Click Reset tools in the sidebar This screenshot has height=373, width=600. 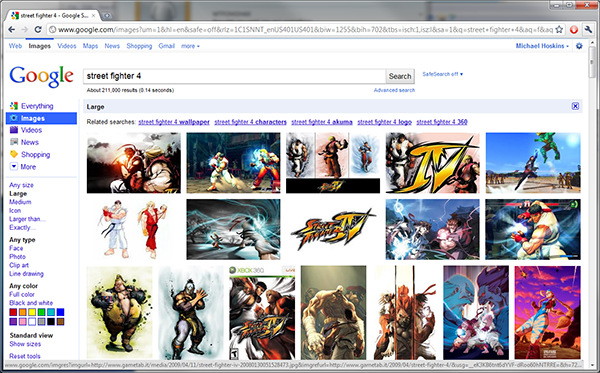pos(25,356)
